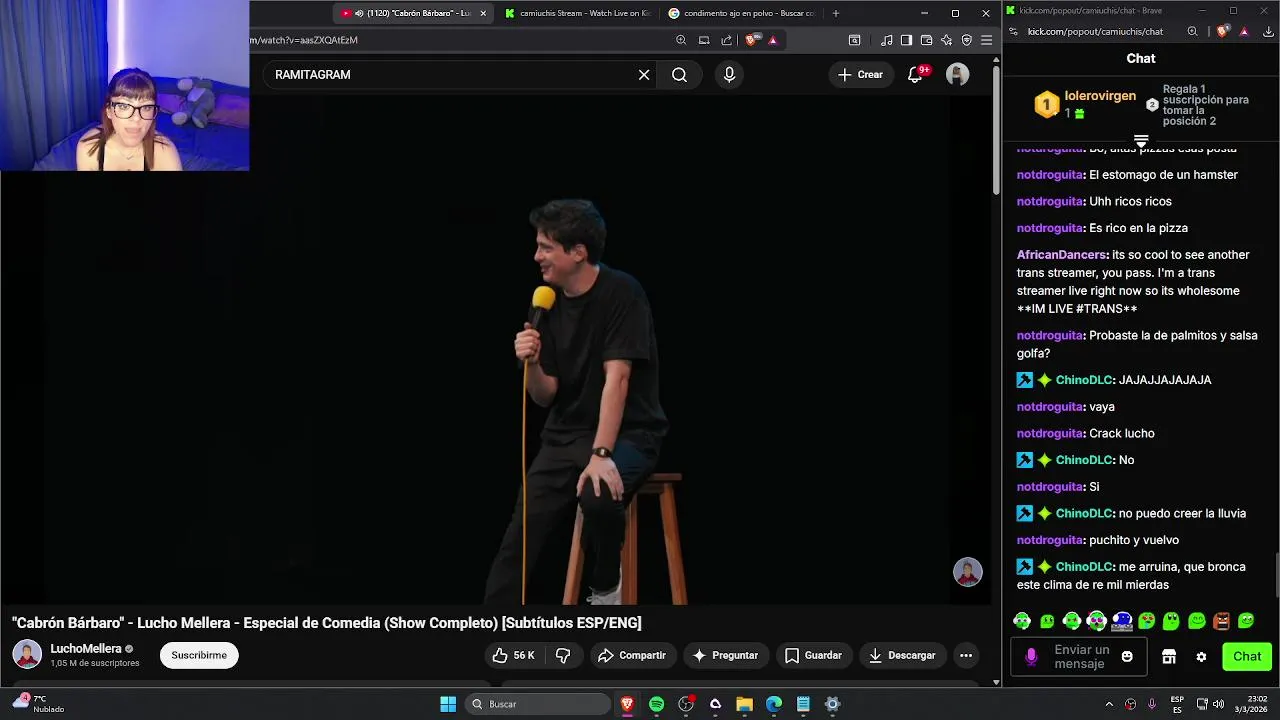Open the emoji picker smiley

1127,657
